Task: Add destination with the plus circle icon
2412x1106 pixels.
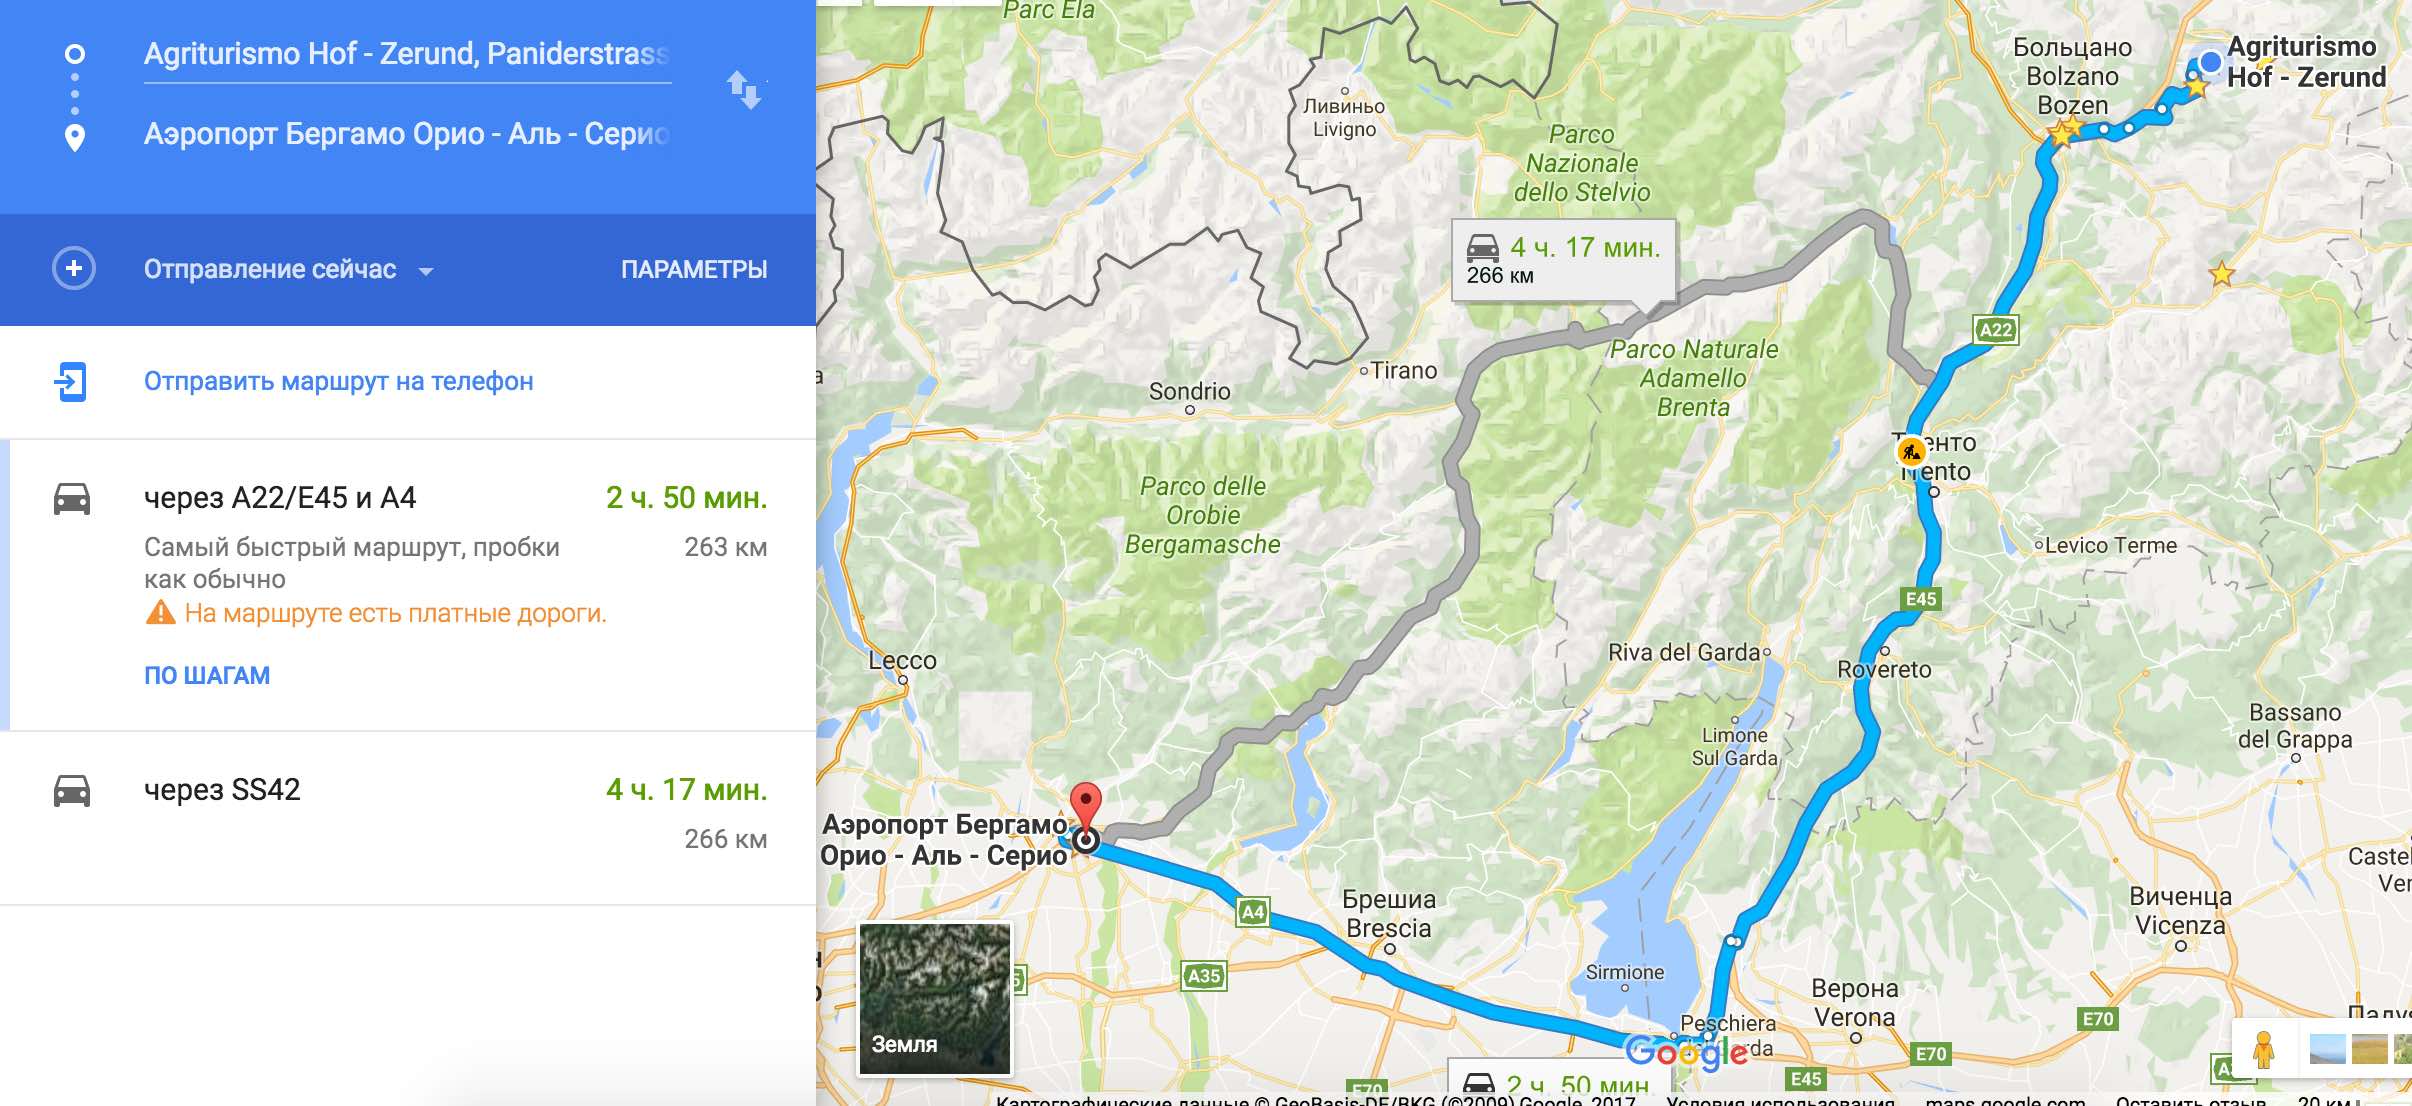Action: [x=74, y=269]
